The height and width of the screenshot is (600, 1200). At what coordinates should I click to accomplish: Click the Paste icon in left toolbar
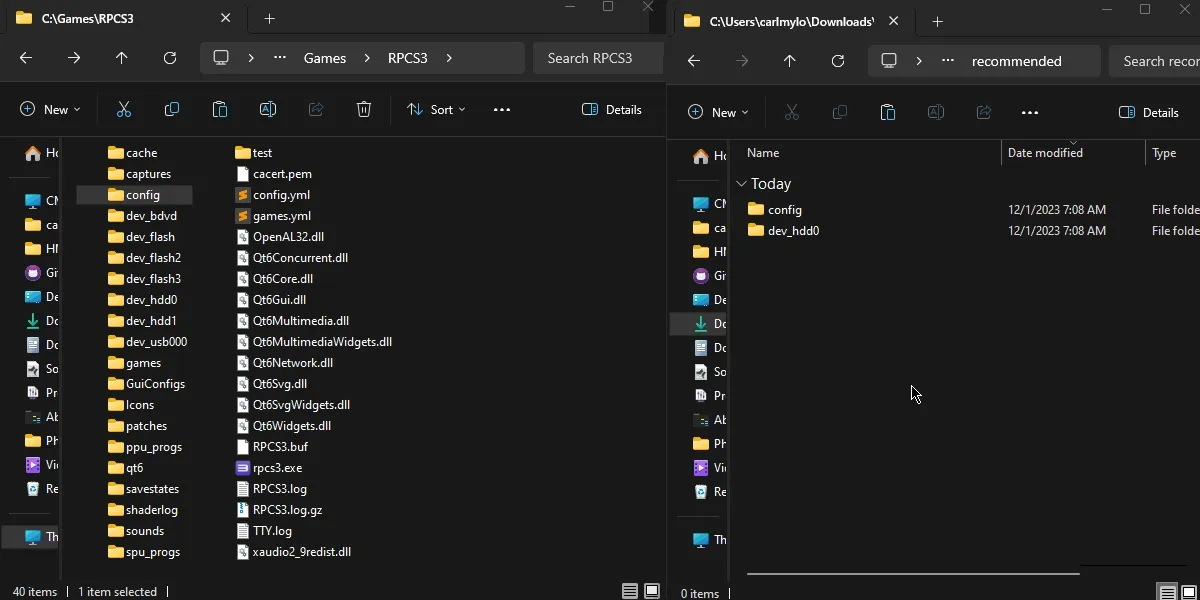pyautogui.click(x=219, y=109)
